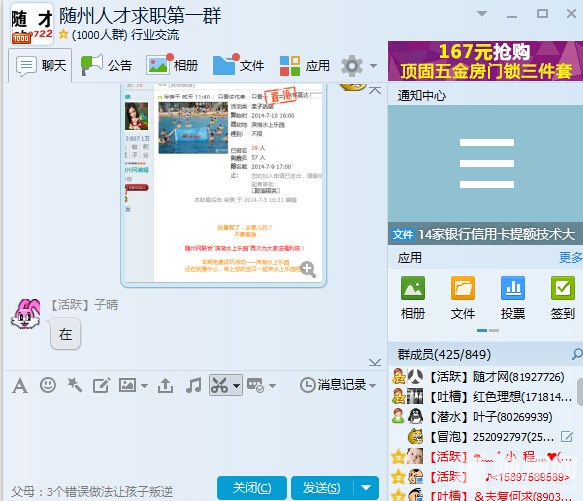The width and height of the screenshot is (583, 501).
Task: Expand the 消息记录 history dropdown
Action: [373, 385]
